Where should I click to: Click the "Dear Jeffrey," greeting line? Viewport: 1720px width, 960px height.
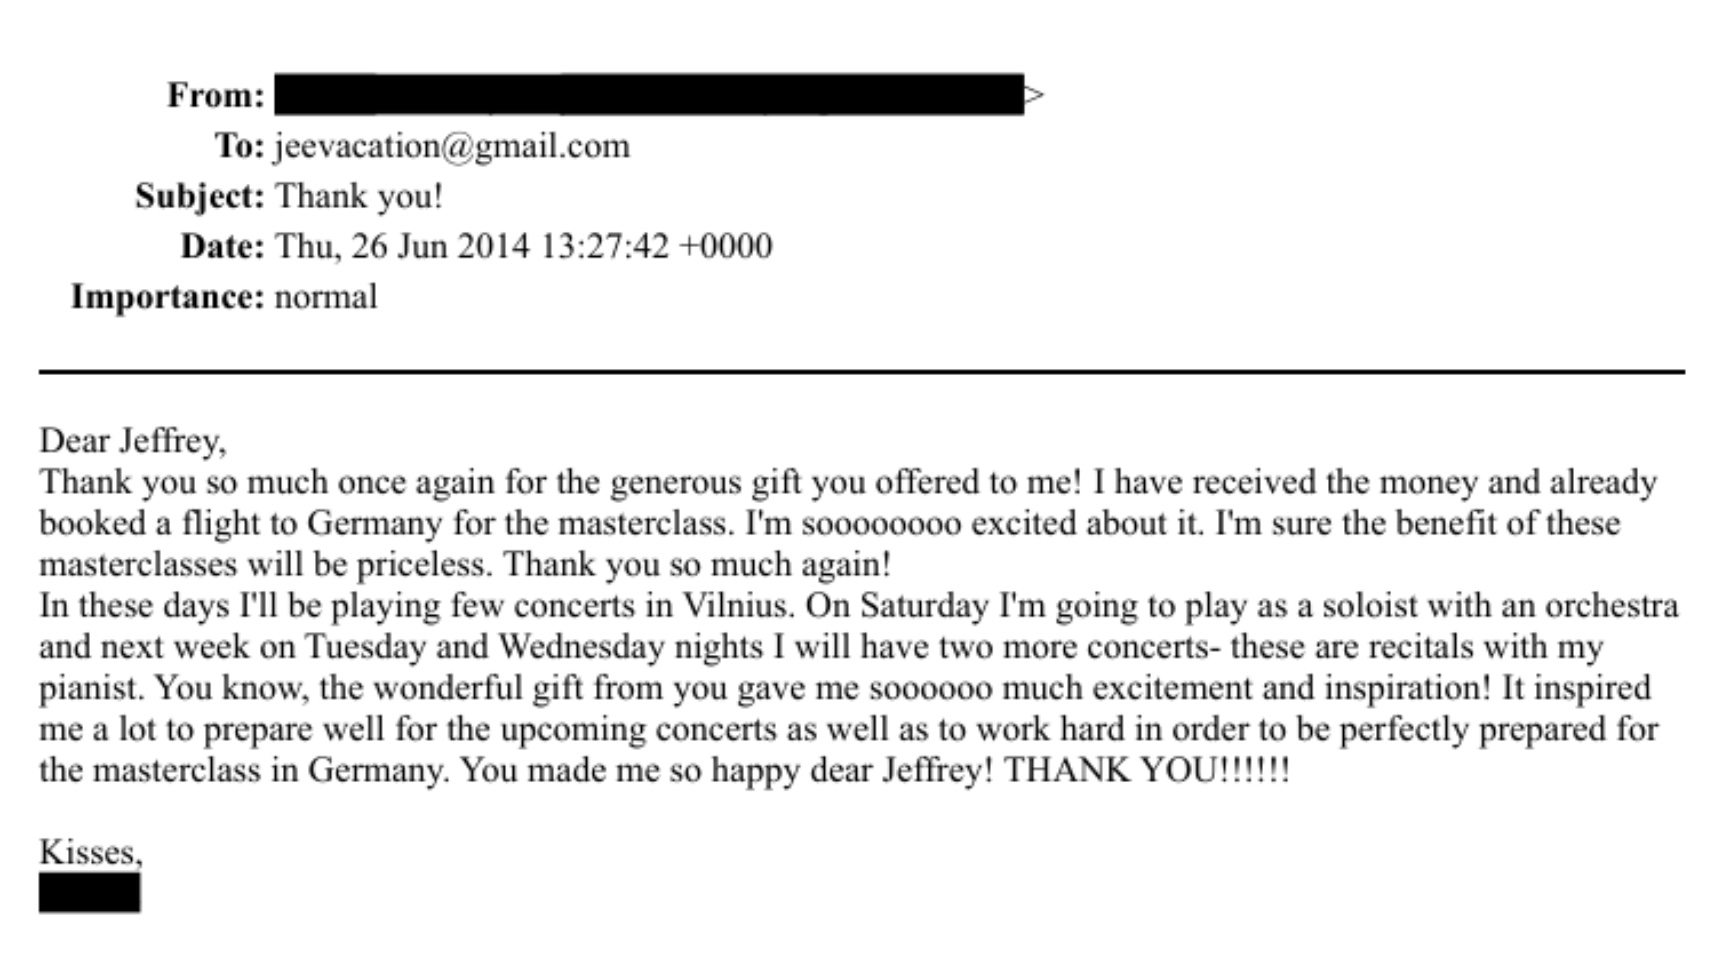[x=133, y=441]
